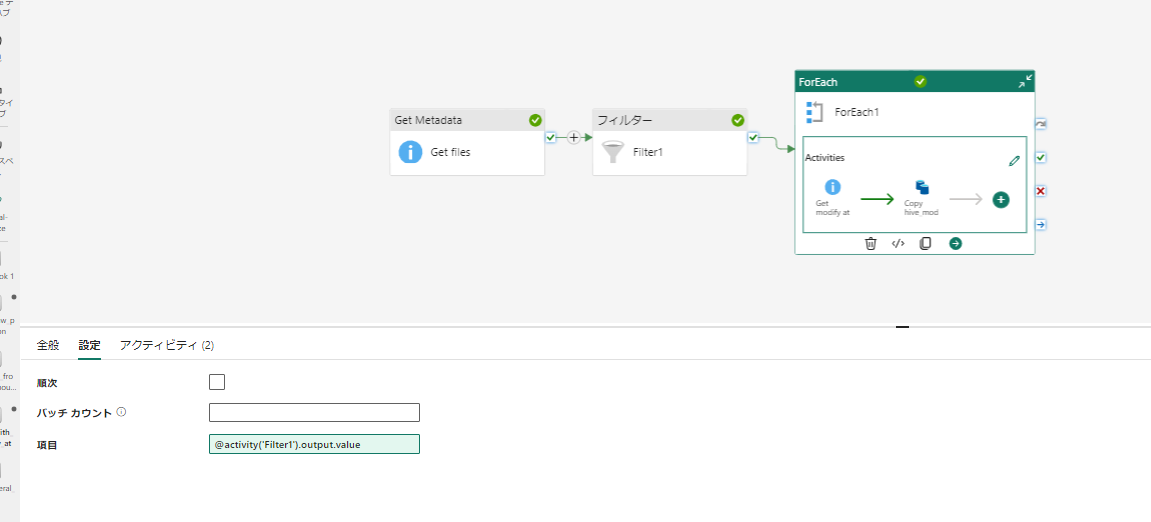1151x522 pixels.
Task: Switch to the 設定 tab
Action: pyautogui.click(x=90, y=345)
